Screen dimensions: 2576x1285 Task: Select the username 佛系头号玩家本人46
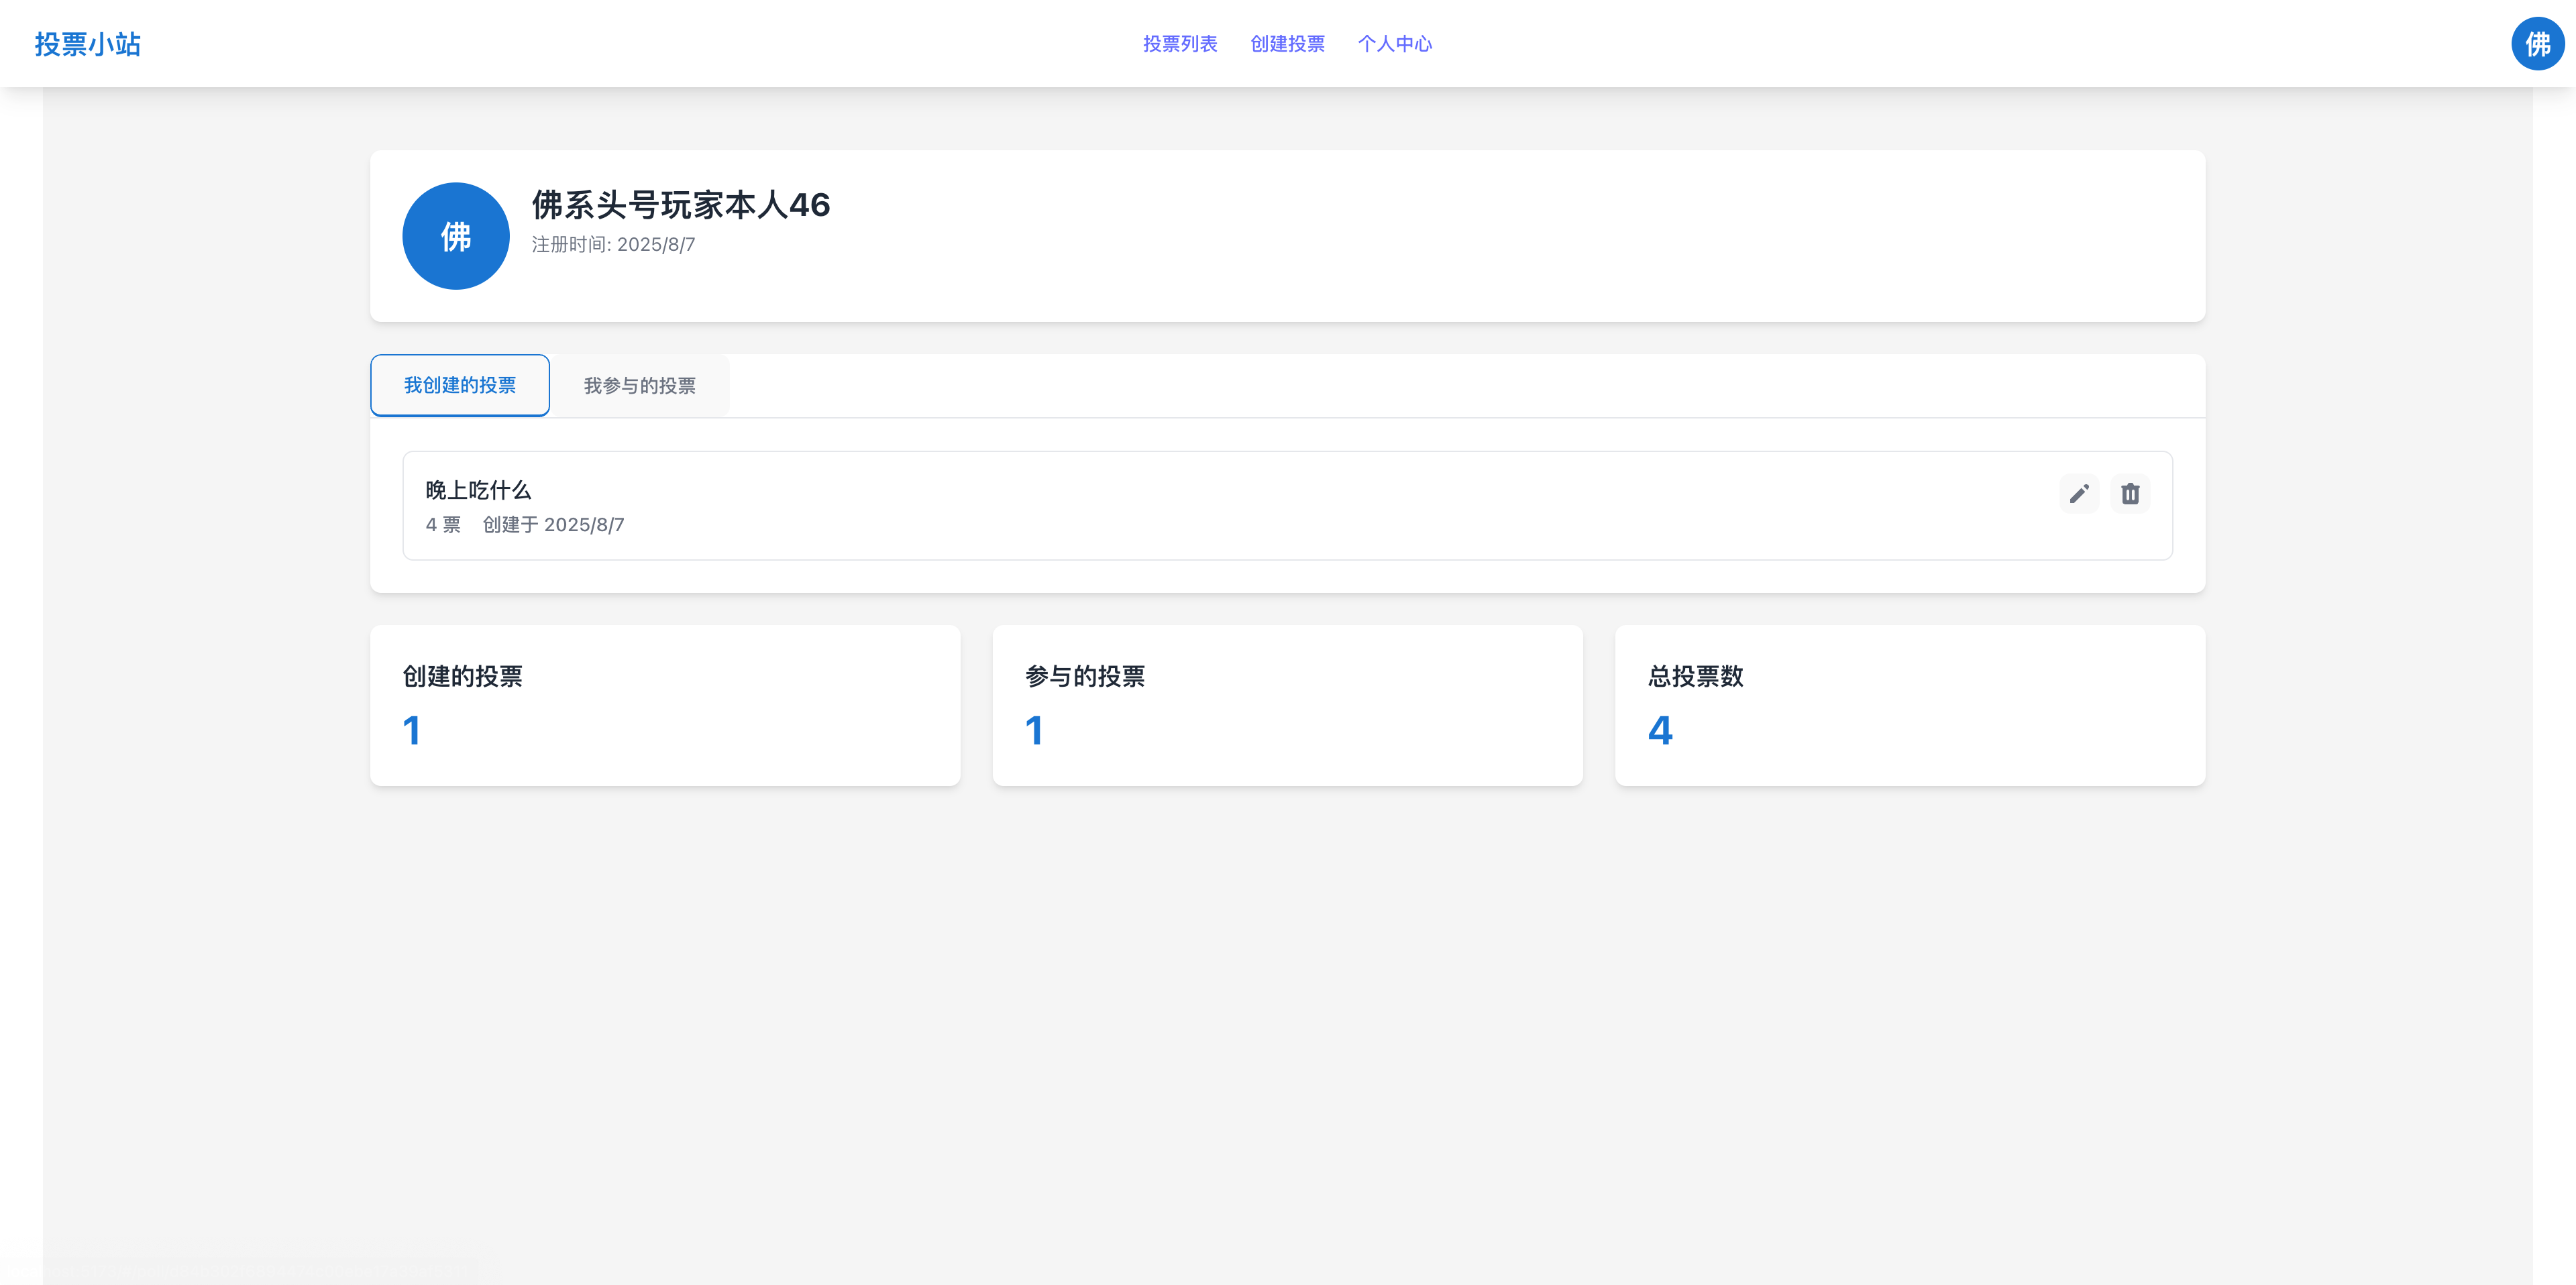coord(681,205)
